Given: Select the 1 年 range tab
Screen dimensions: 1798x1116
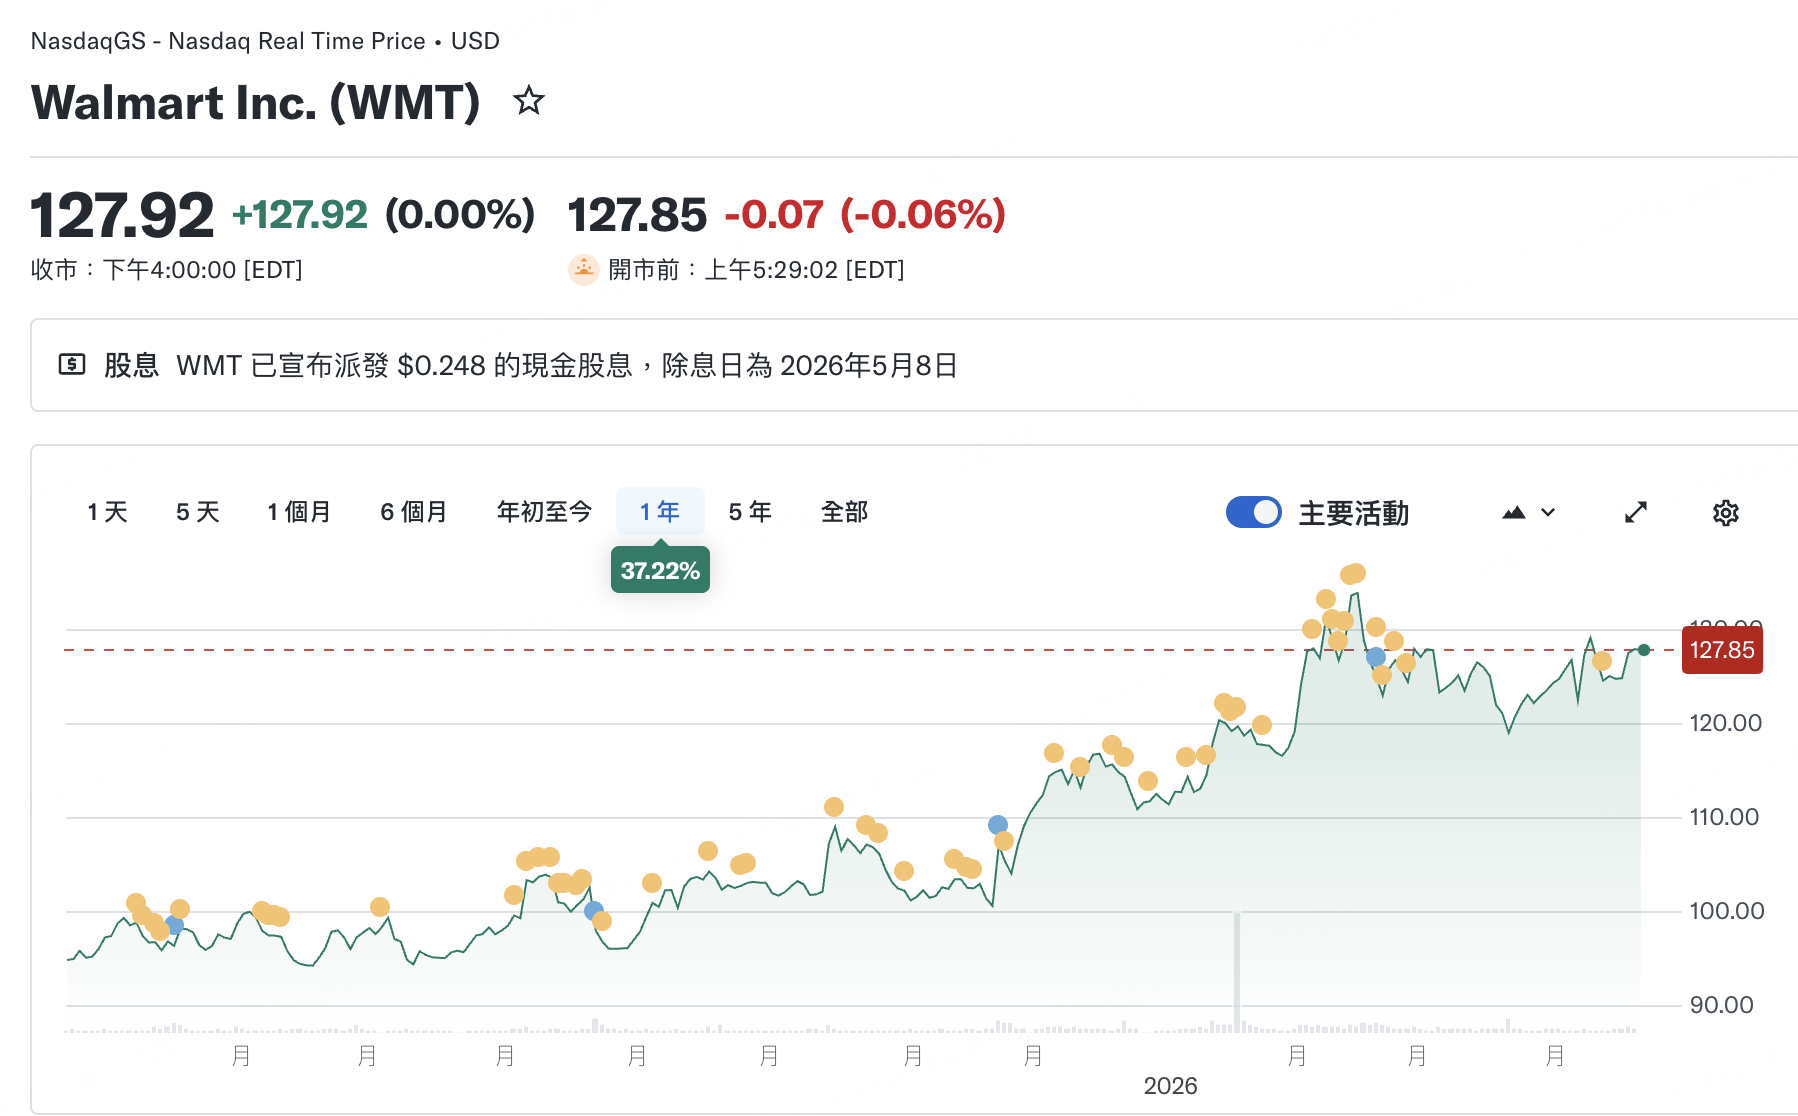Looking at the screenshot, I should [x=660, y=512].
